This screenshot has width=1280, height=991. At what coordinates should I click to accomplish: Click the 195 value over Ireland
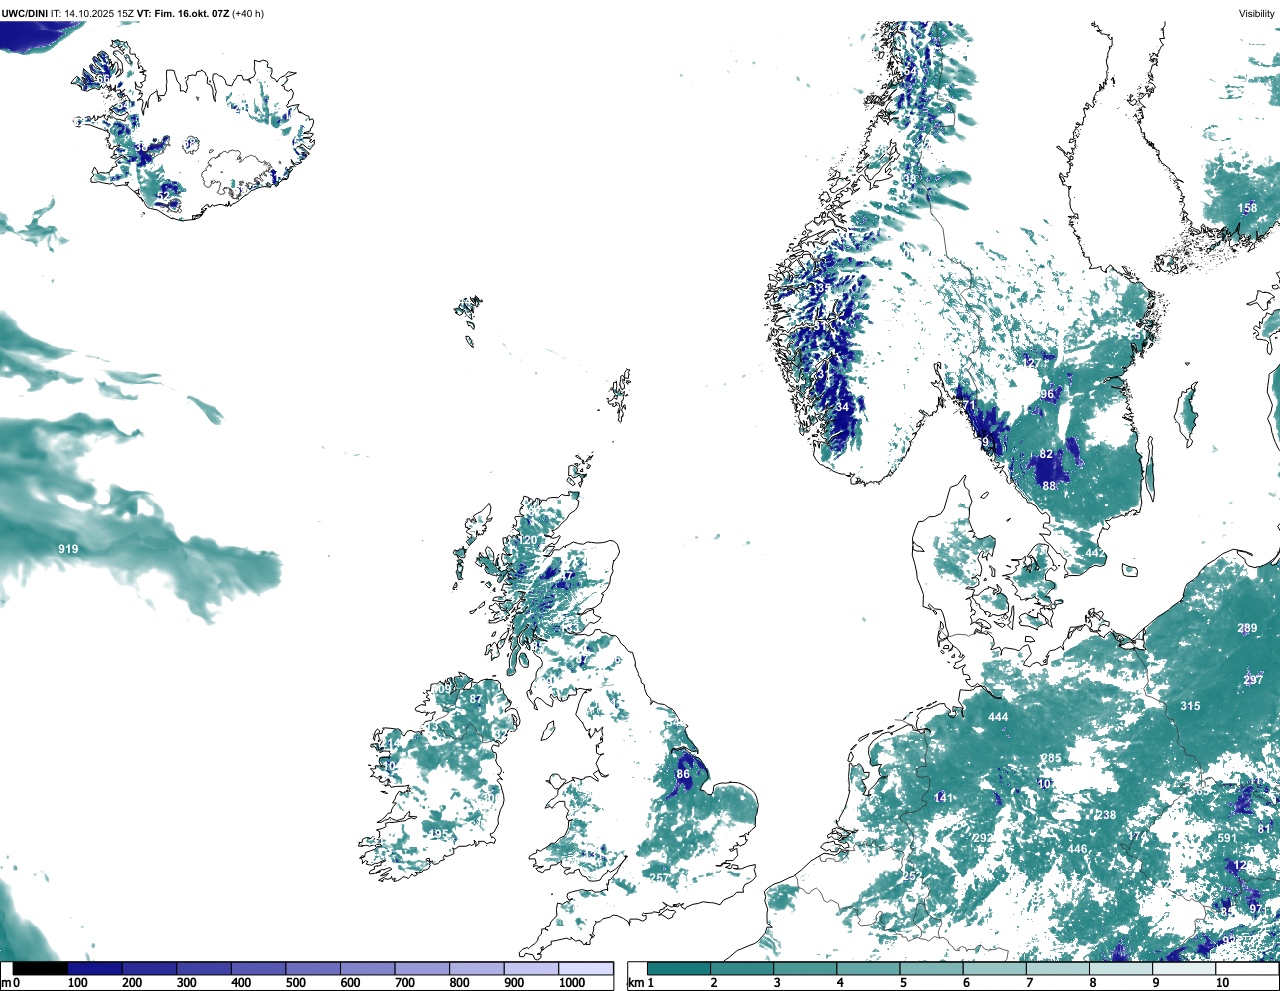click(438, 834)
